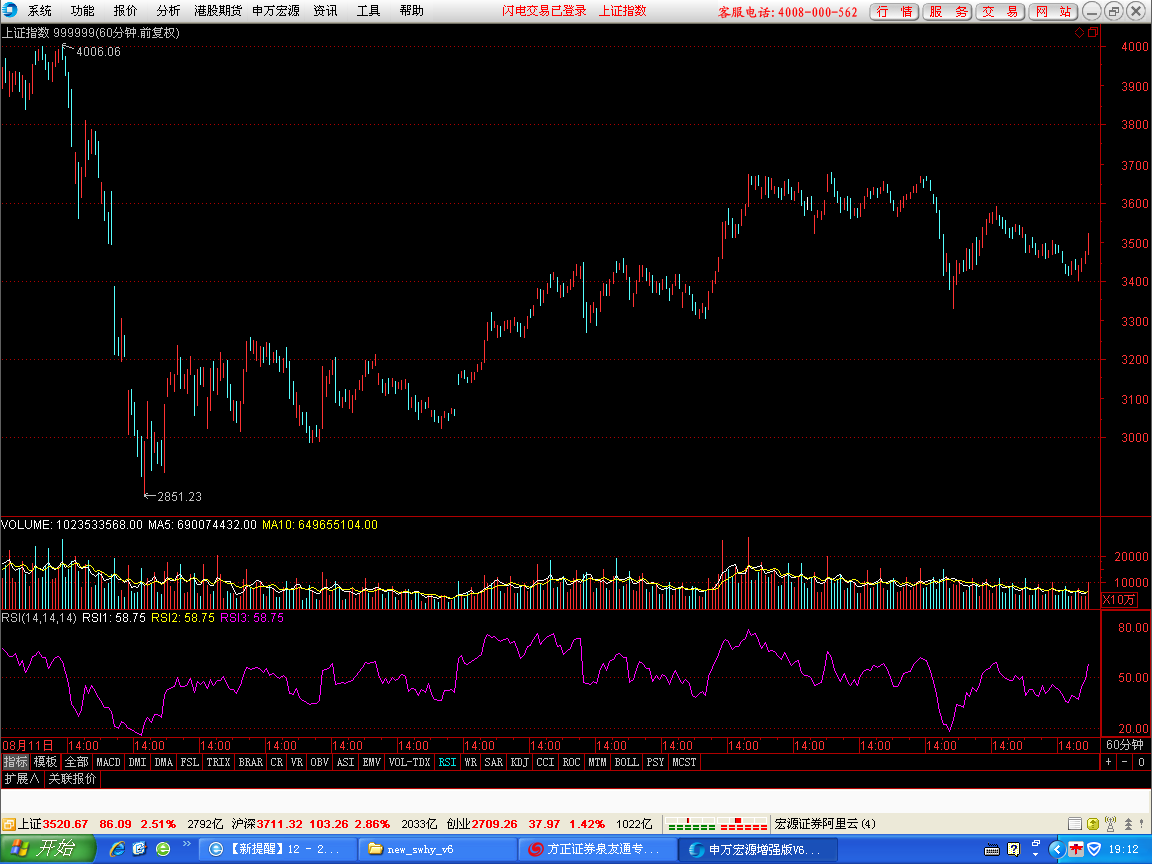Click the red tray icon before shield
Viewport: 1152px width, 864px height.
[x=1076, y=850]
